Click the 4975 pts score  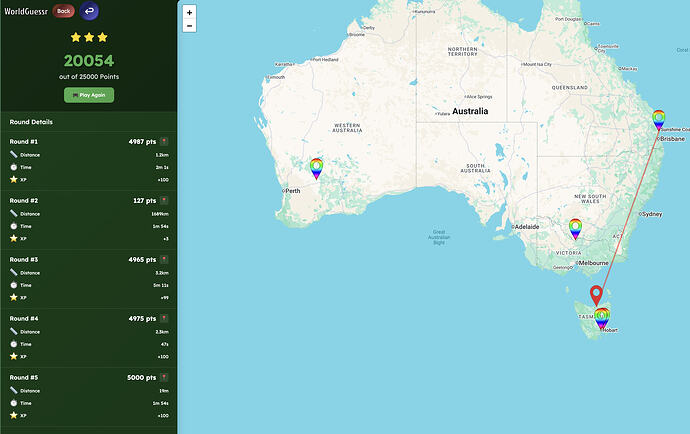click(x=142, y=319)
